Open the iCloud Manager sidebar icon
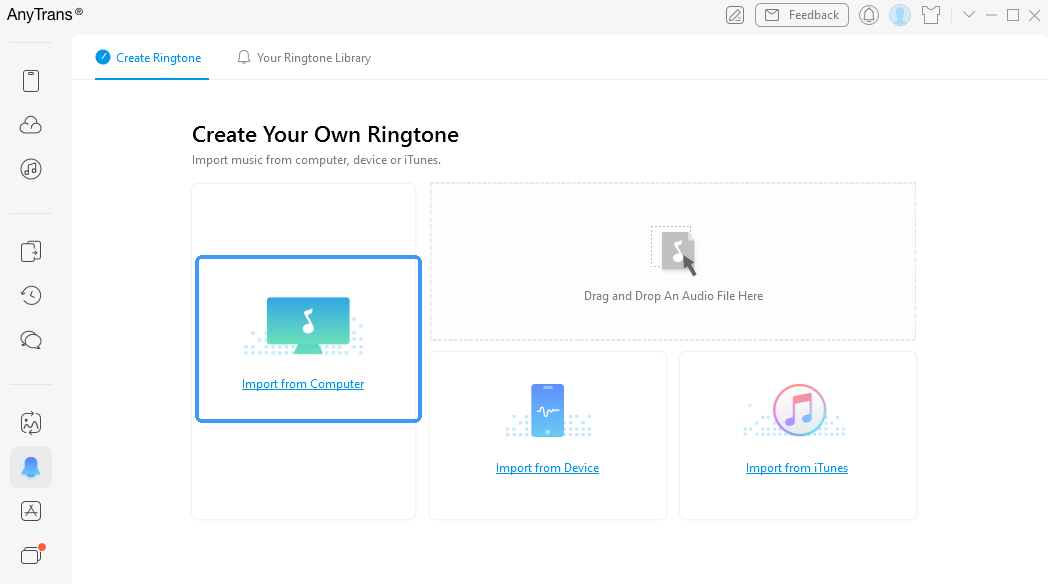This screenshot has height=584, width=1048. [x=31, y=125]
